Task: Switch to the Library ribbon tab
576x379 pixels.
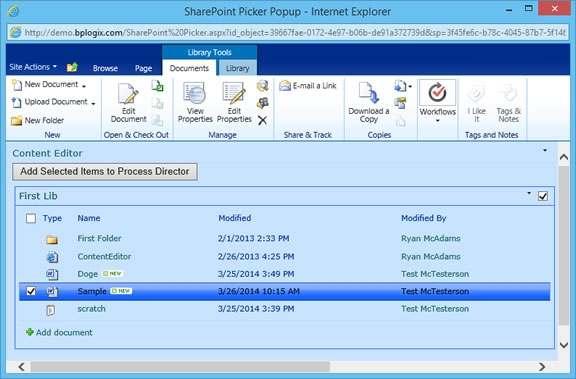Action: pyautogui.click(x=237, y=68)
